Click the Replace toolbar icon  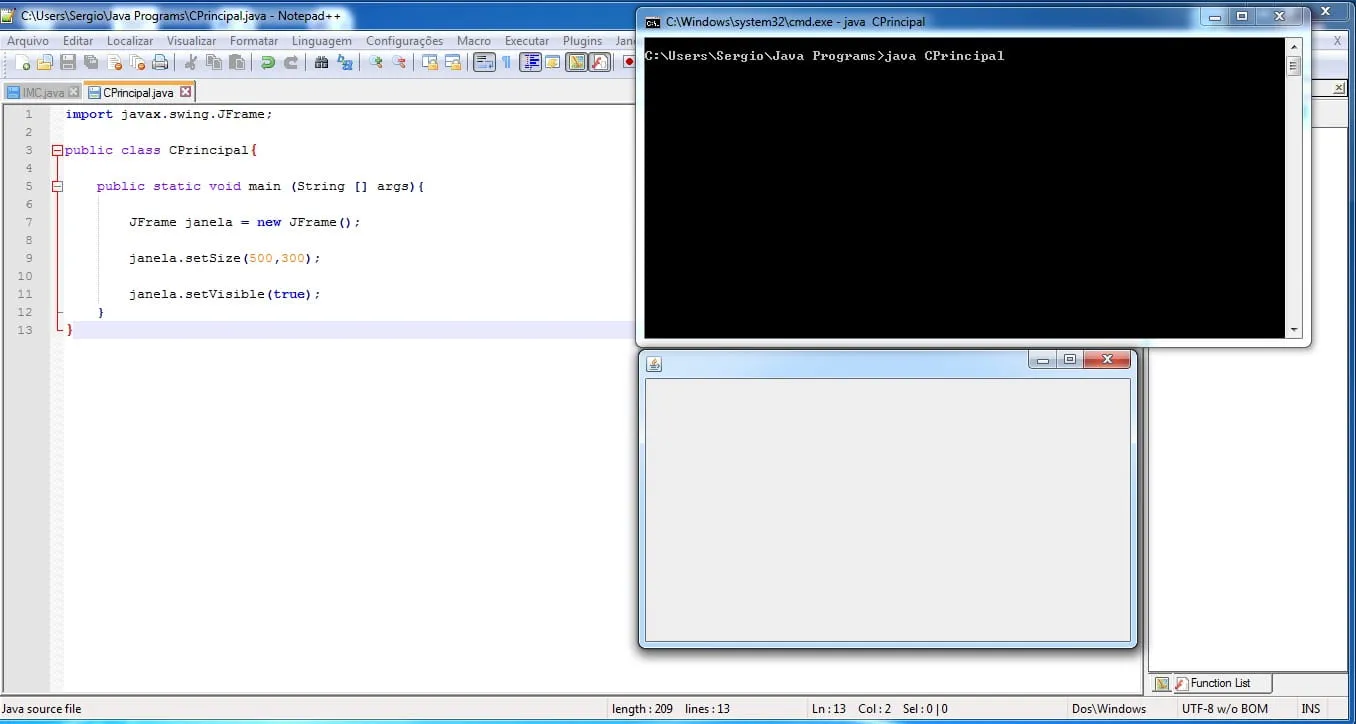(344, 62)
